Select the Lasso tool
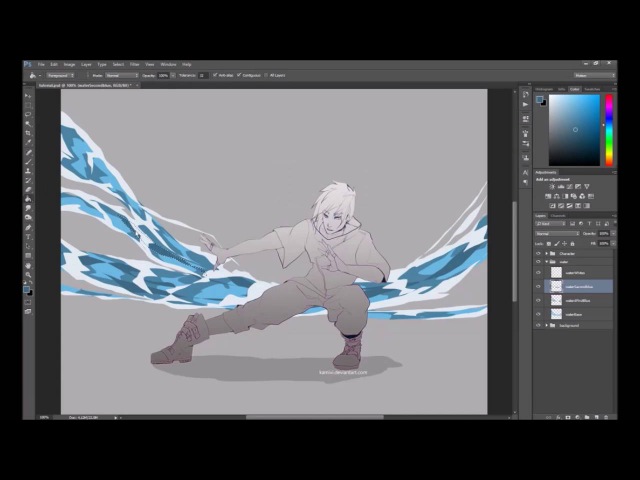640x480 pixels. point(28,115)
